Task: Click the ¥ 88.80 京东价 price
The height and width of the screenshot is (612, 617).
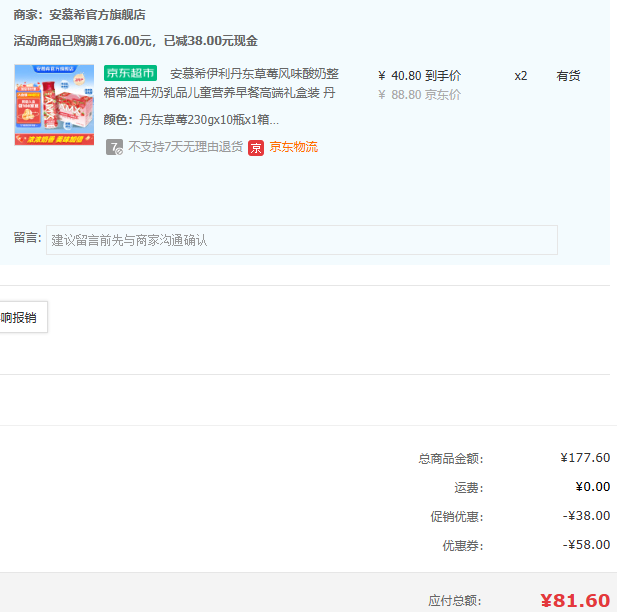Action: [419, 95]
